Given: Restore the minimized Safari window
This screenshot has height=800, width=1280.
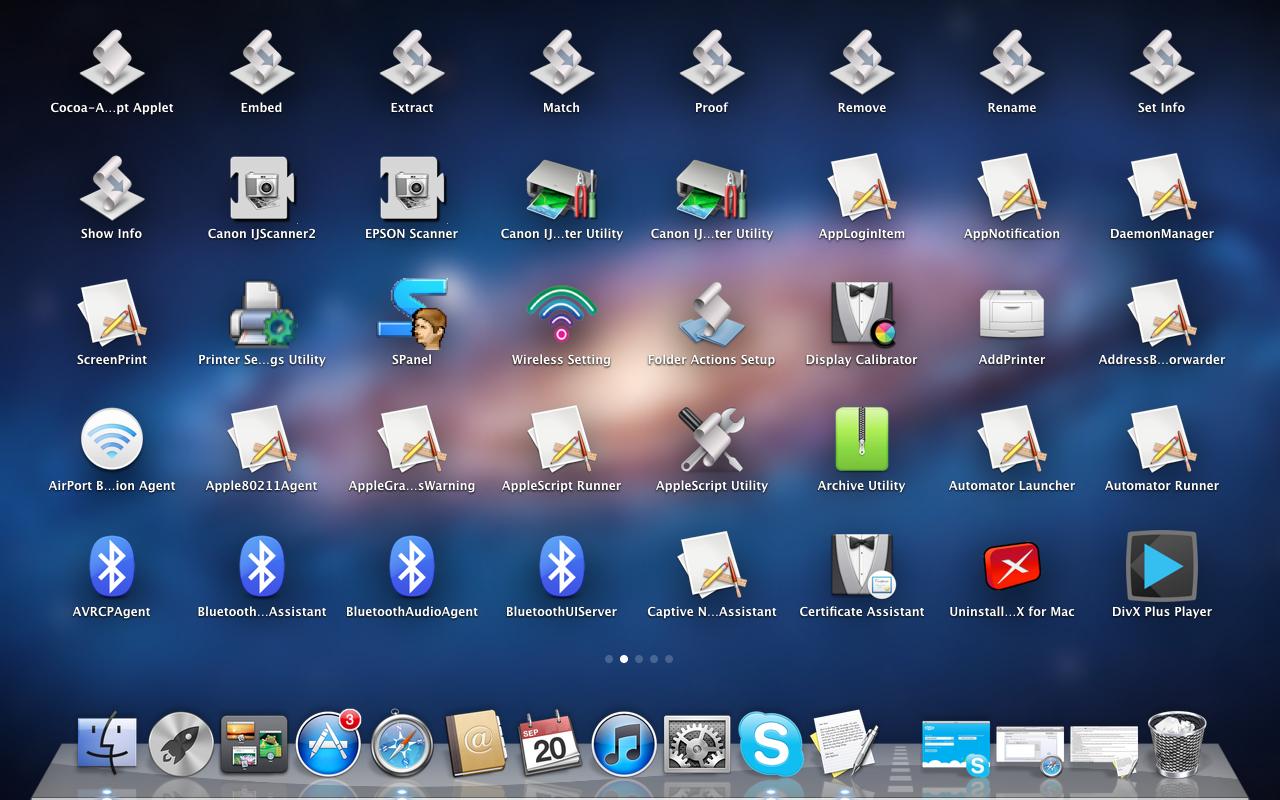Looking at the screenshot, I should click(x=1030, y=750).
